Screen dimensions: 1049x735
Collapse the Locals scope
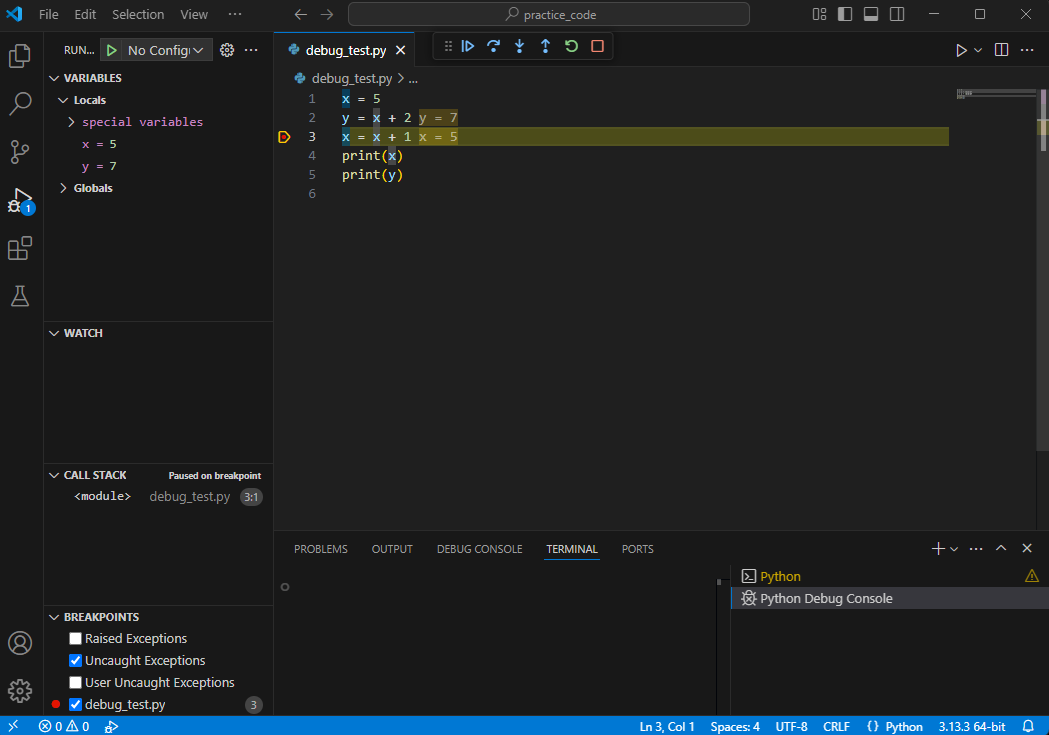[63, 100]
